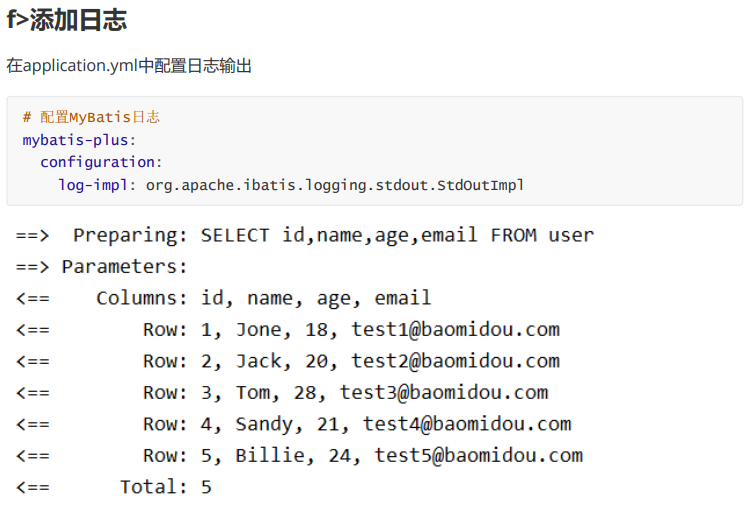Click the test1@baomidou.com email
The image size is (753, 506).
point(455,330)
